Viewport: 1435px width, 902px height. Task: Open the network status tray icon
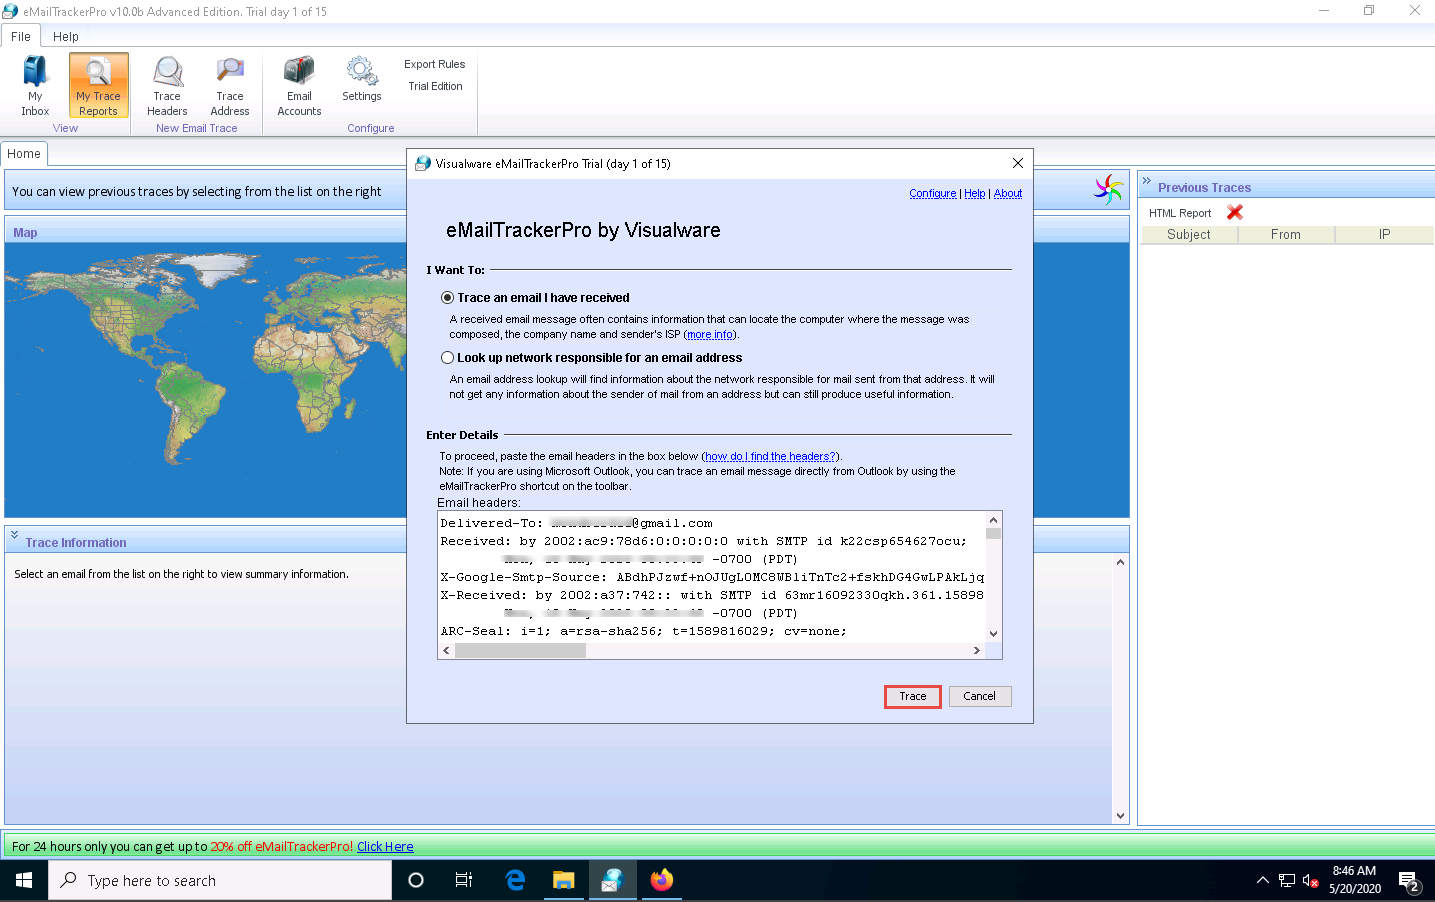(x=1287, y=881)
